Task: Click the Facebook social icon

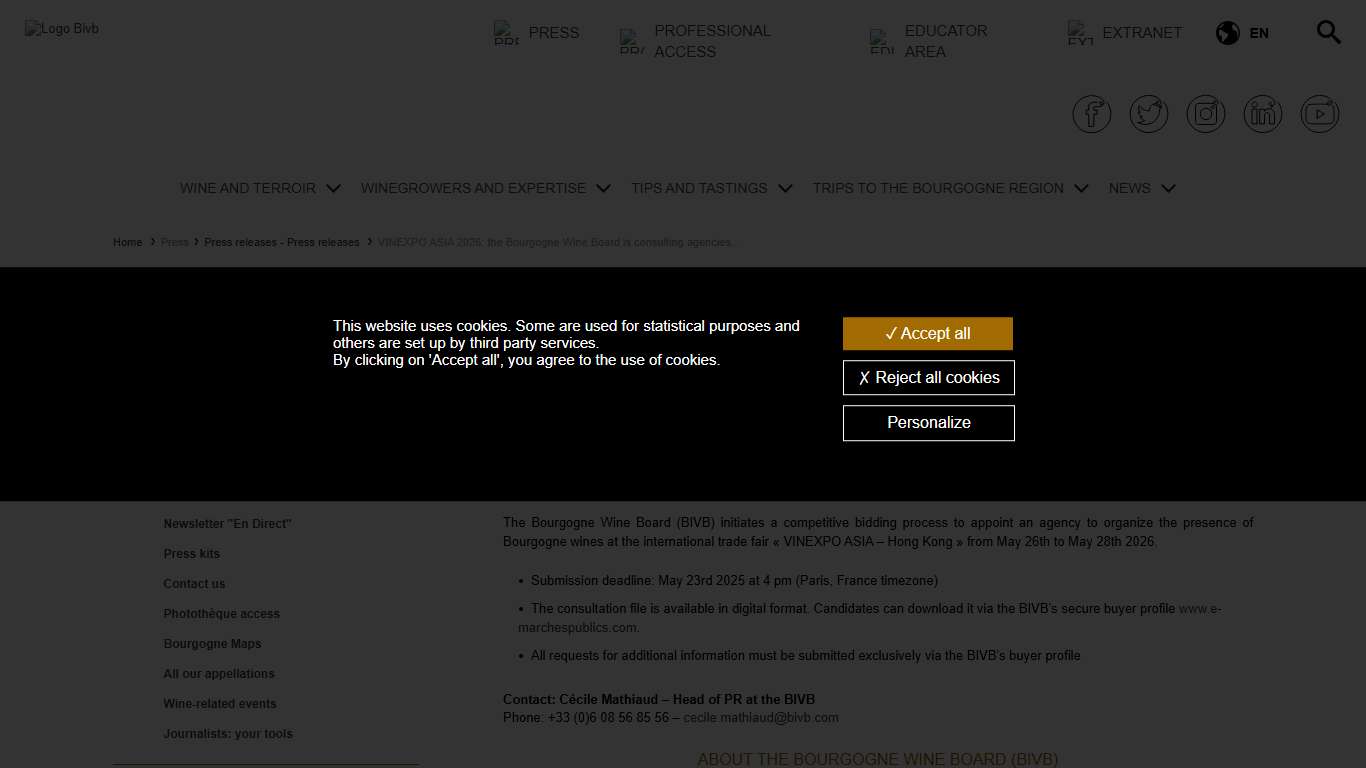Action: pyautogui.click(x=1091, y=114)
